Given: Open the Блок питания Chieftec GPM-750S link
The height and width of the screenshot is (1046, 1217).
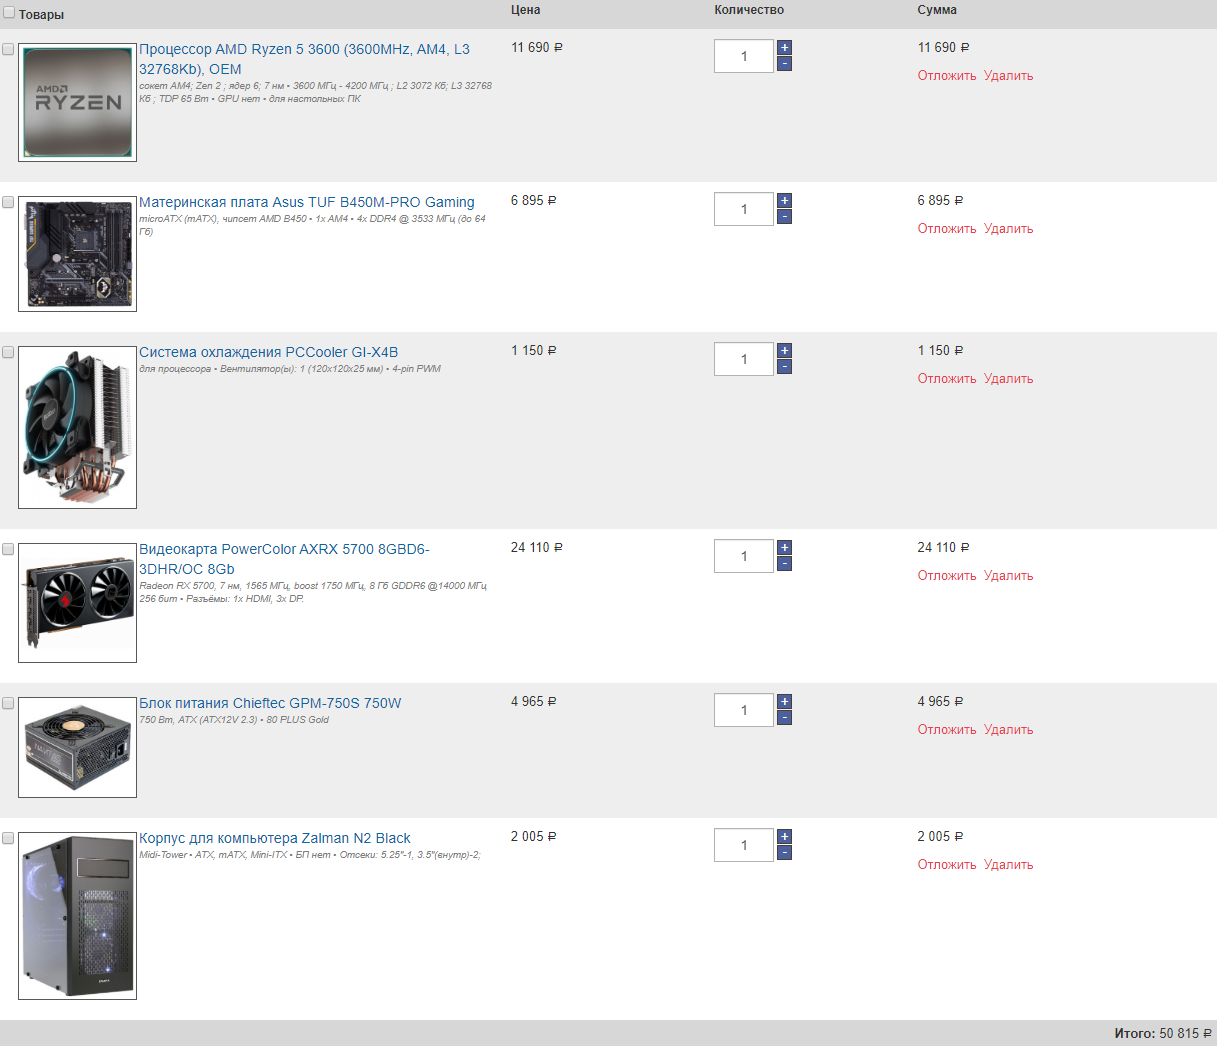Looking at the screenshot, I should [270, 703].
